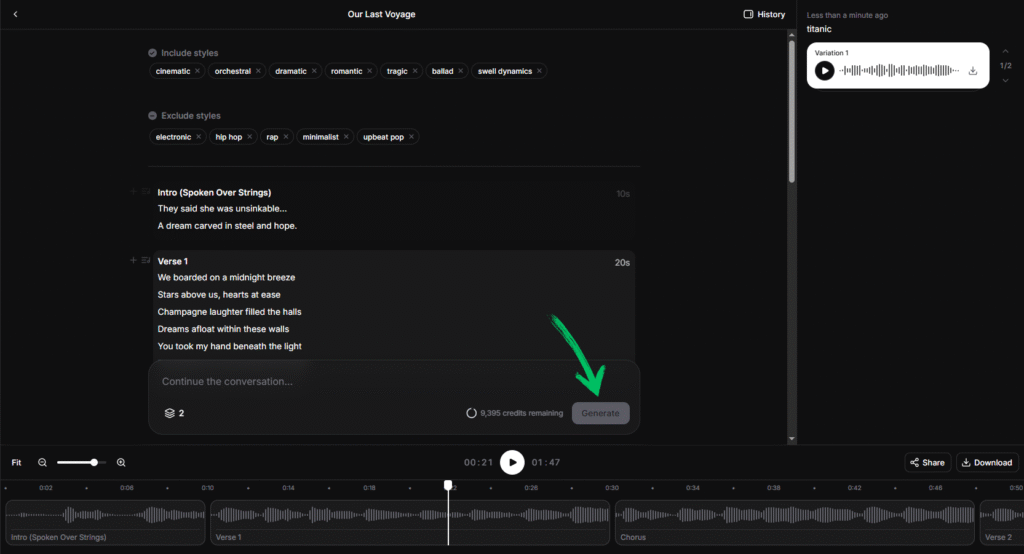The width and height of the screenshot is (1024, 554).
Task: Download Variation 1 track
Action: click(x=973, y=71)
